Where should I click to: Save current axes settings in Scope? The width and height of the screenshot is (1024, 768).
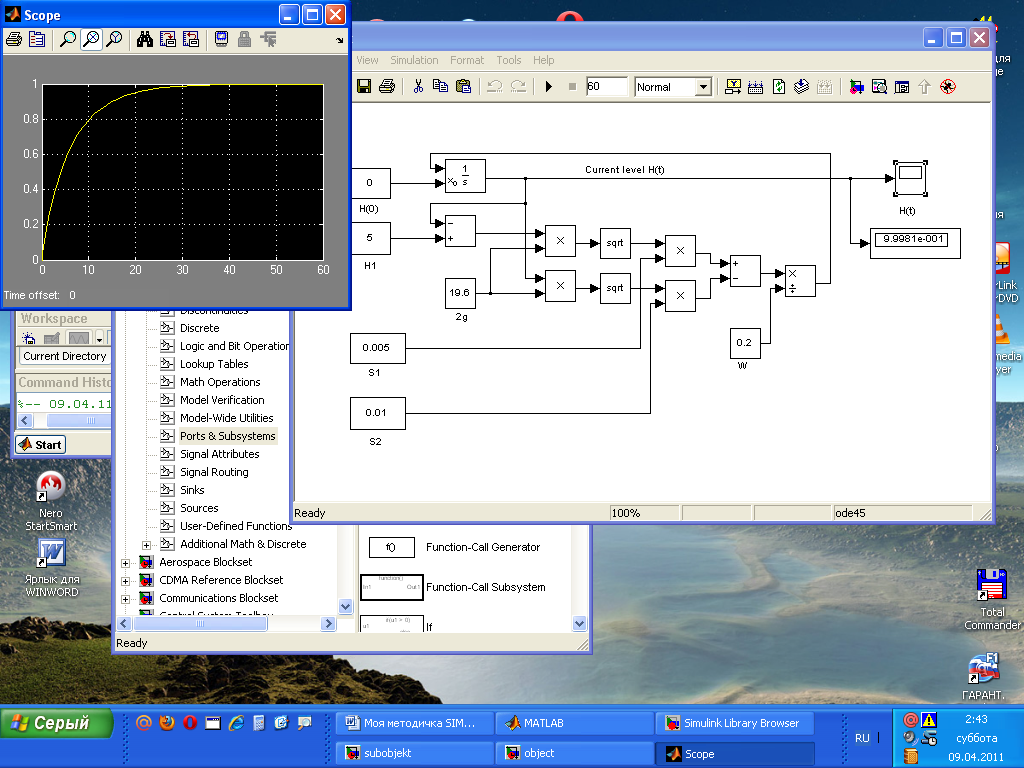(x=168, y=40)
